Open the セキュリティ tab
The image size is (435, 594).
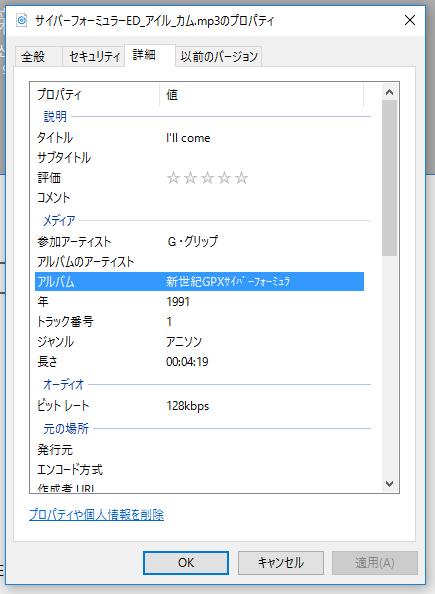coord(94,57)
